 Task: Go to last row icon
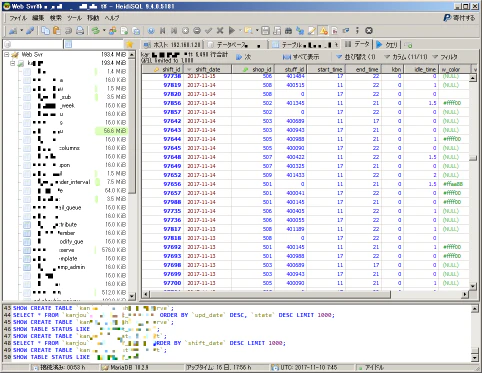[x=174, y=31]
